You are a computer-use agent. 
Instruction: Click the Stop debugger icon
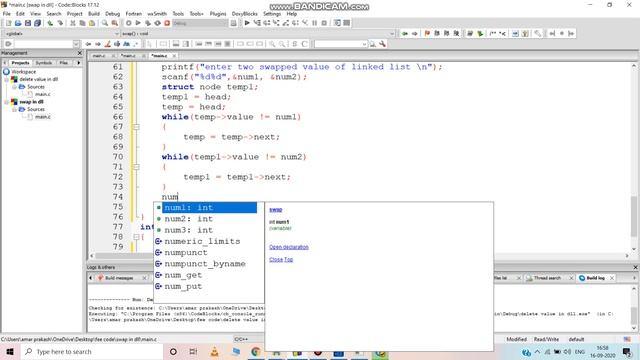(x=324, y=23)
